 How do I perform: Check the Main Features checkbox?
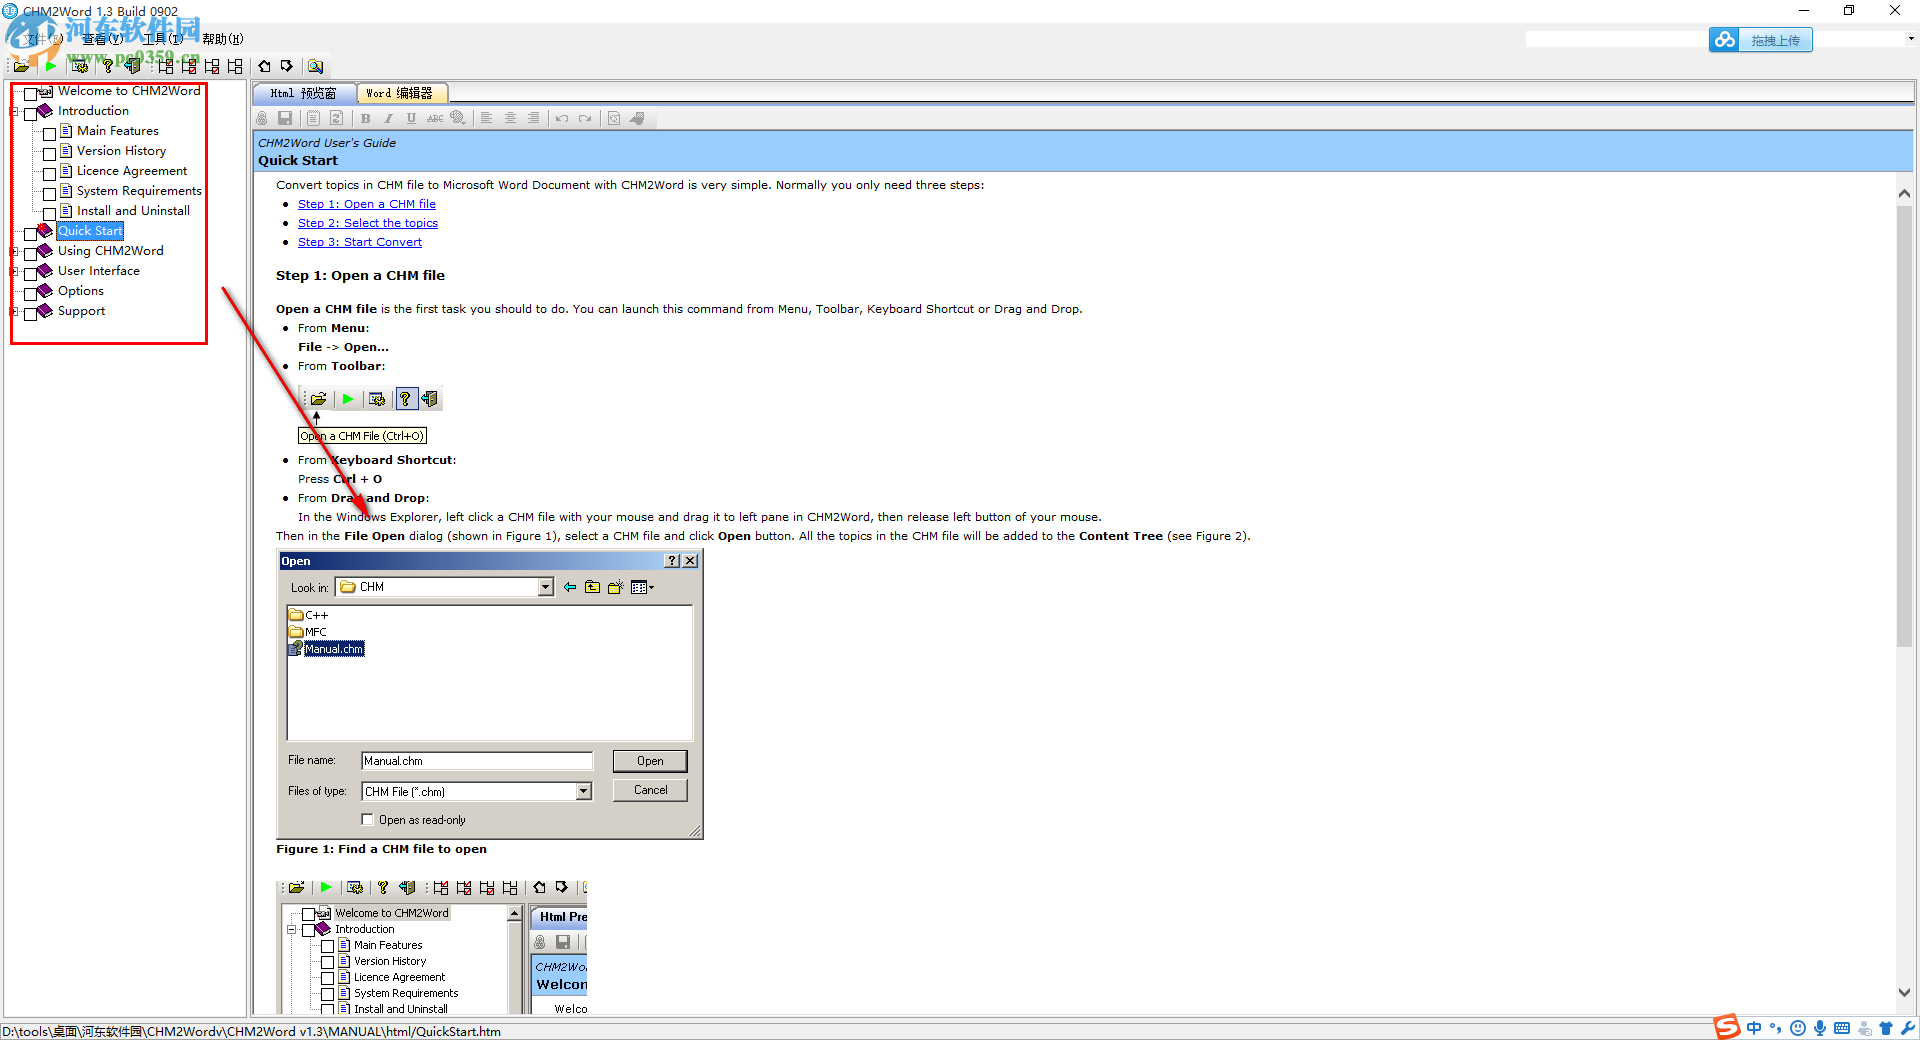tap(50, 134)
